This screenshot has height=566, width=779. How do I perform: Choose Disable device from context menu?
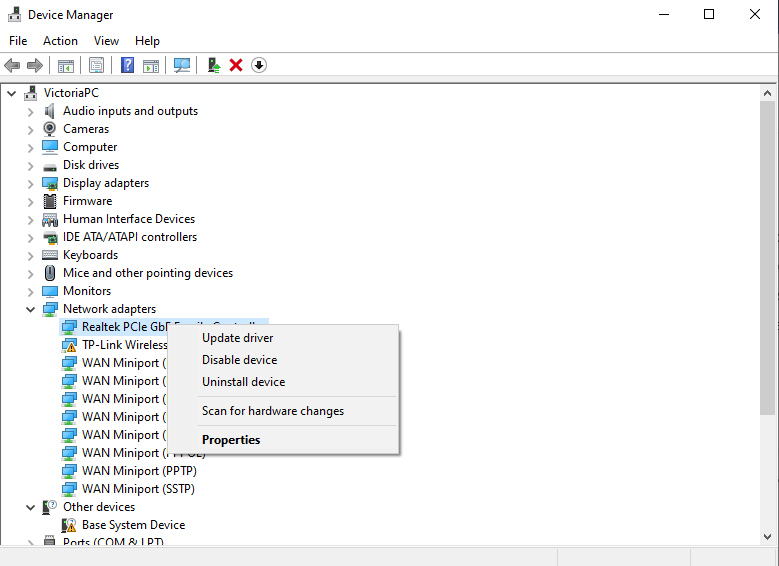tap(283, 360)
